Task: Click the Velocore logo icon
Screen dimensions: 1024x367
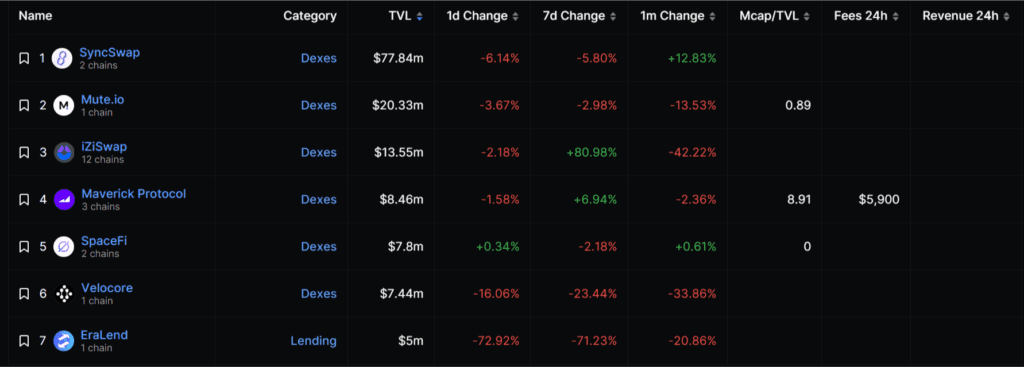Action: (x=63, y=294)
